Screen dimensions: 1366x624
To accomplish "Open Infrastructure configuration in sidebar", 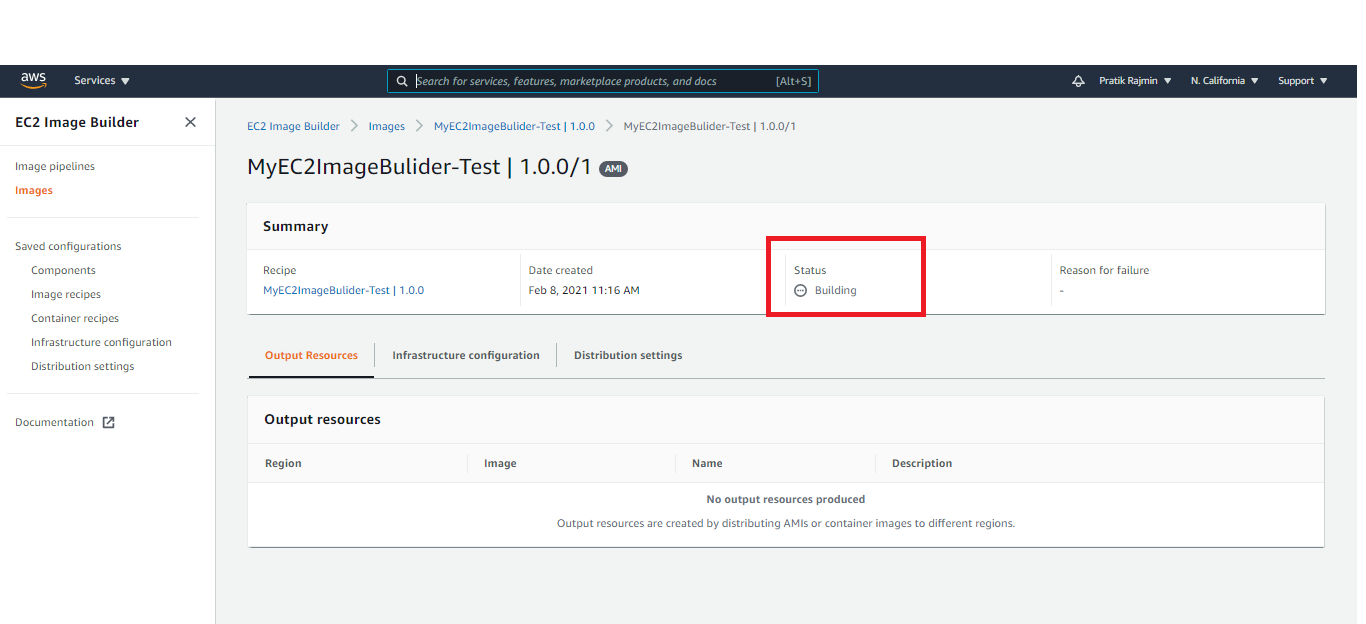I will [x=101, y=342].
